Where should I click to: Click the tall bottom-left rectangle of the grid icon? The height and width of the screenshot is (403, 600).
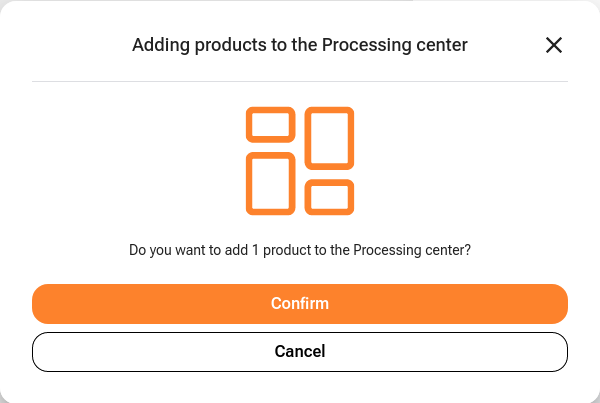point(271,183)
